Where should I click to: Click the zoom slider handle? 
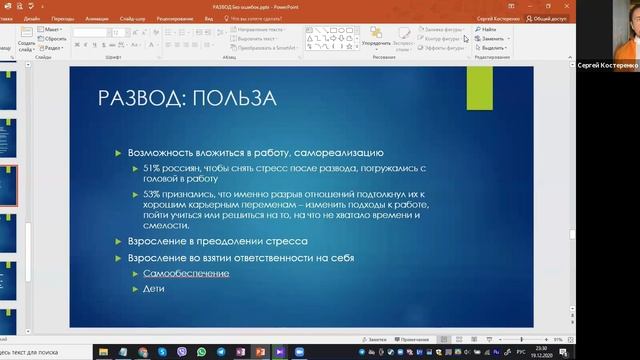point(521,340)
